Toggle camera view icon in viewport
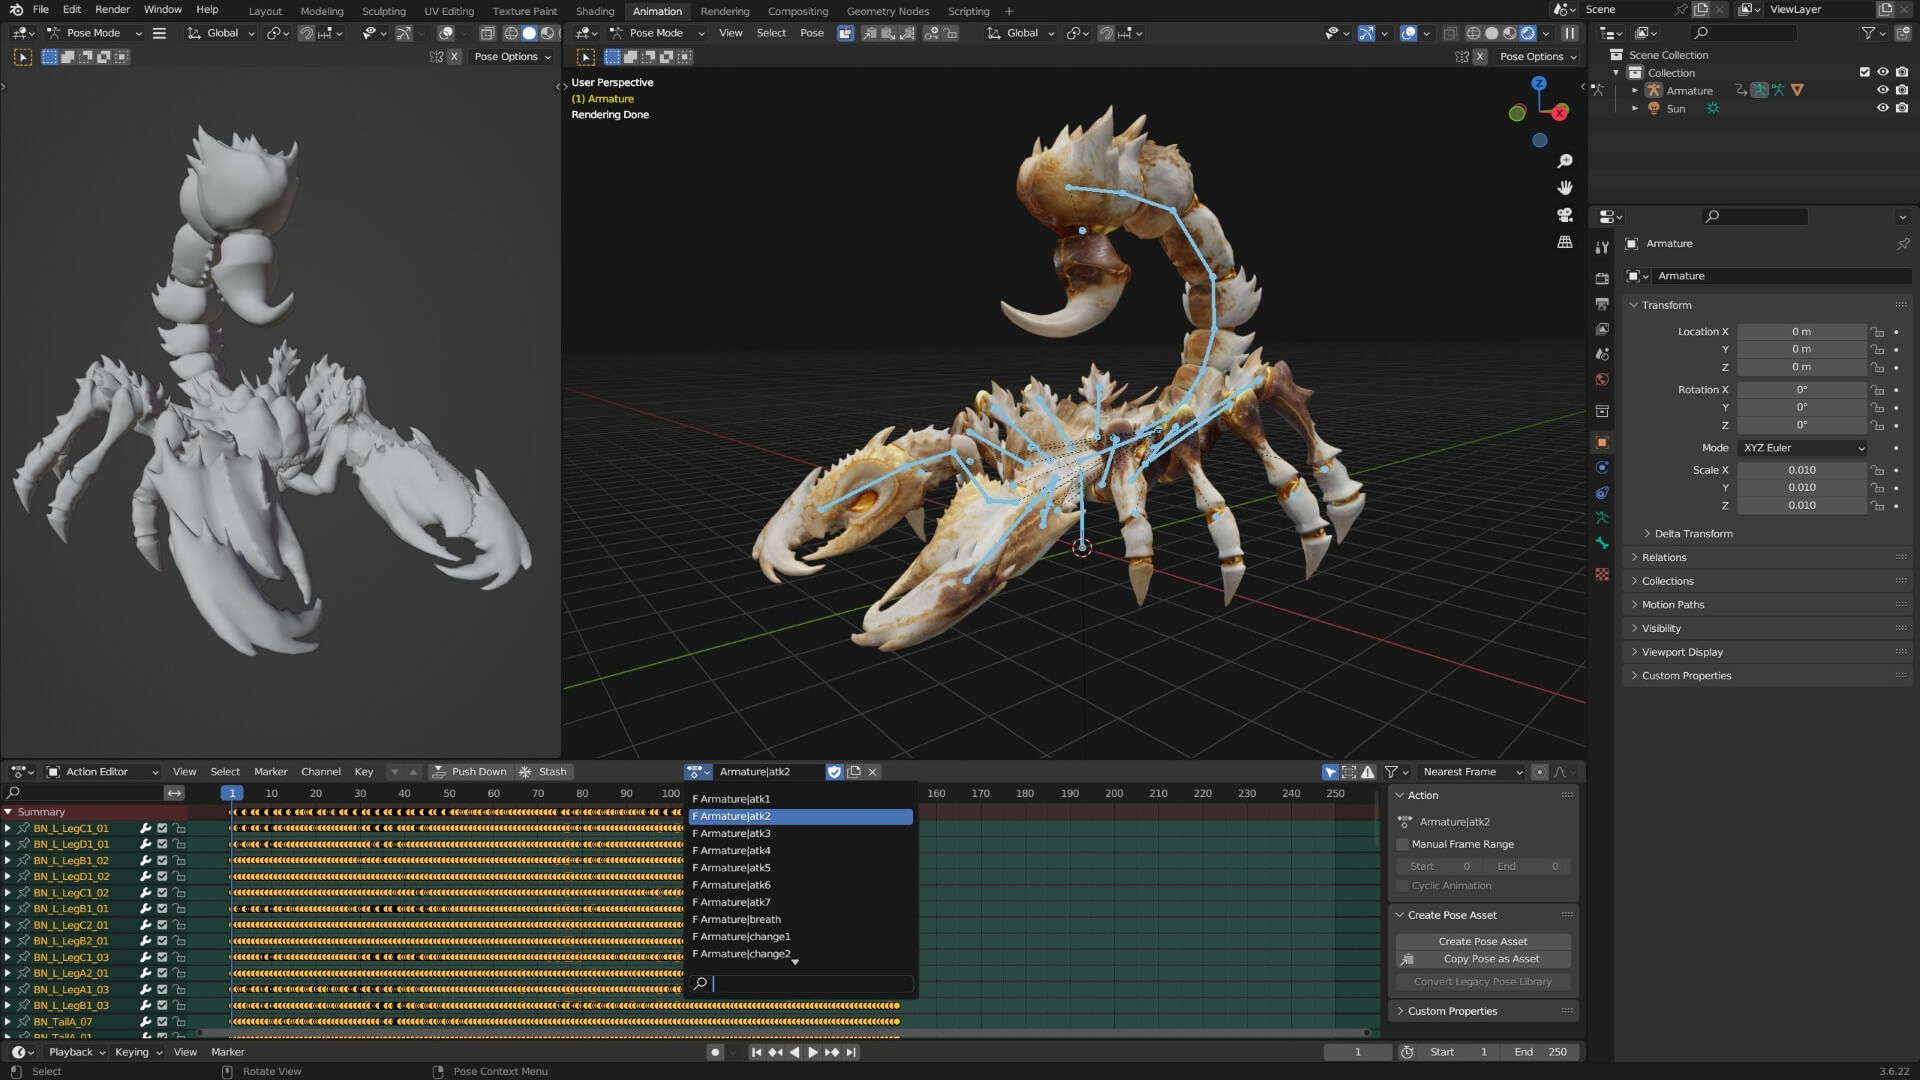 (x=1565, y=215)
